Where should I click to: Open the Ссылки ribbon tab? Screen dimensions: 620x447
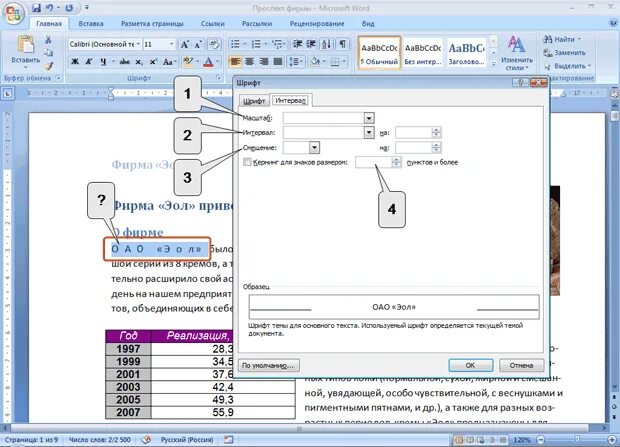(213, 23)
